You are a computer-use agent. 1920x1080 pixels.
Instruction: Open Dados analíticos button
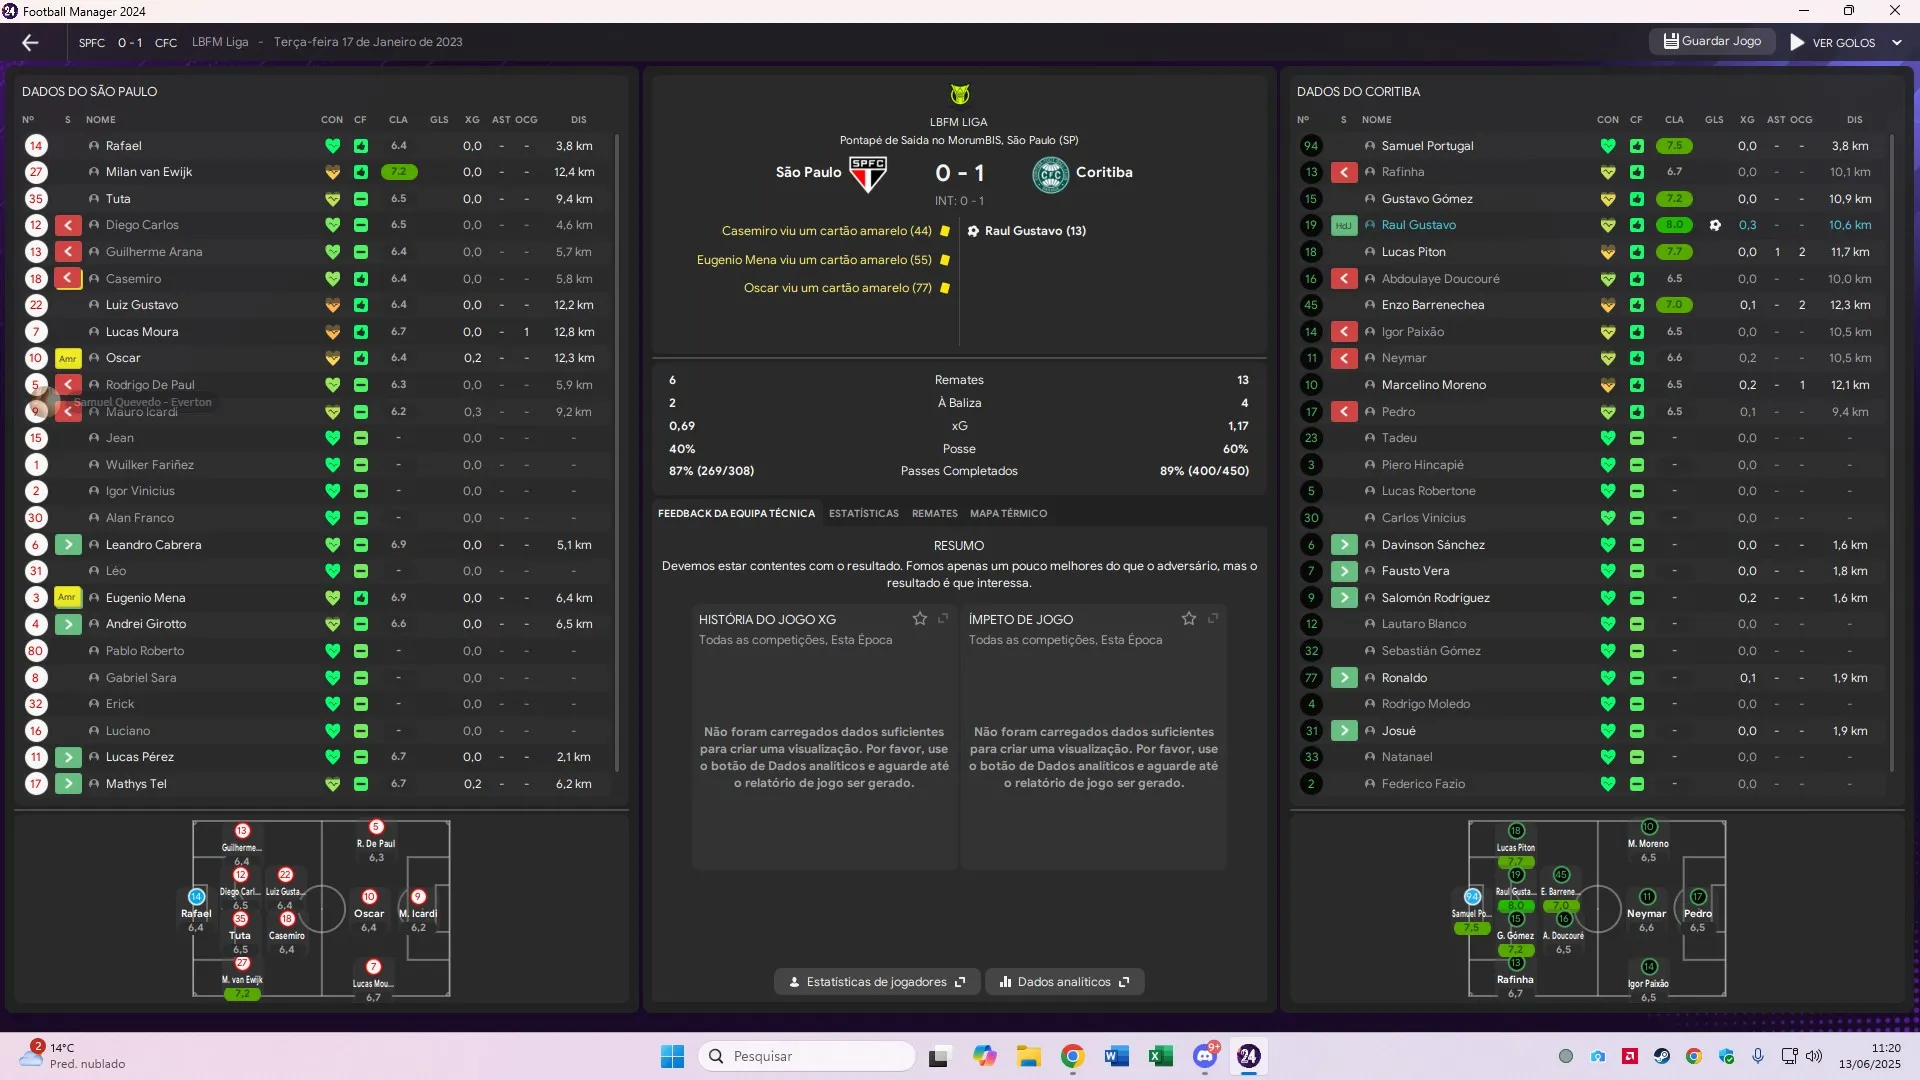[1065, 982]
